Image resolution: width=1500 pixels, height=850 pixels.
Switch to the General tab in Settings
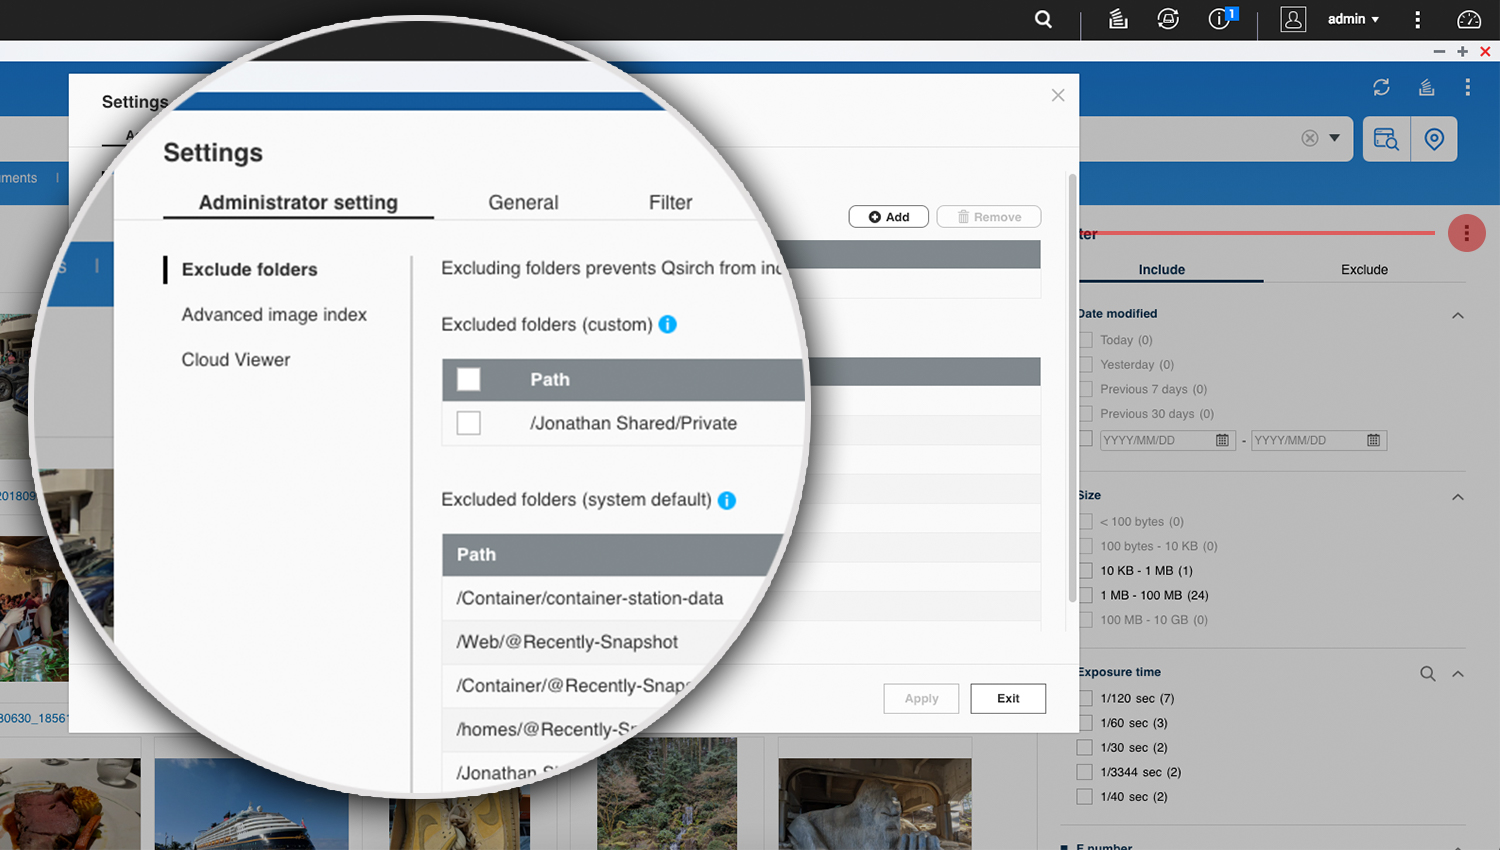523,202
